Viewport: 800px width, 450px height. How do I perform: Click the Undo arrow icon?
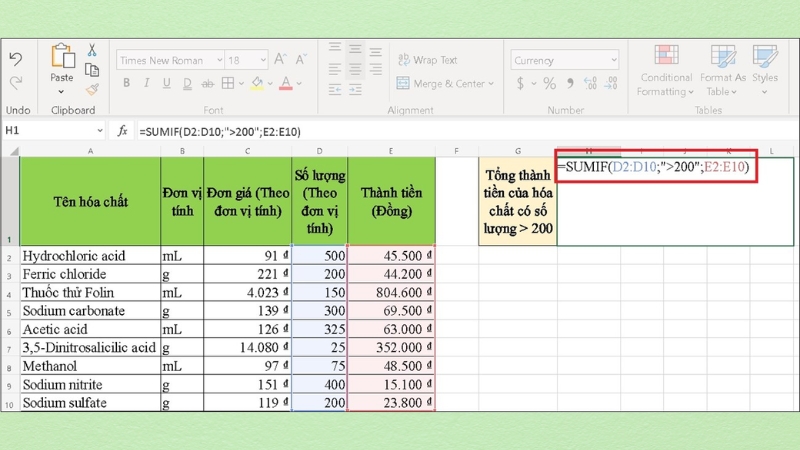coord(15,60)
